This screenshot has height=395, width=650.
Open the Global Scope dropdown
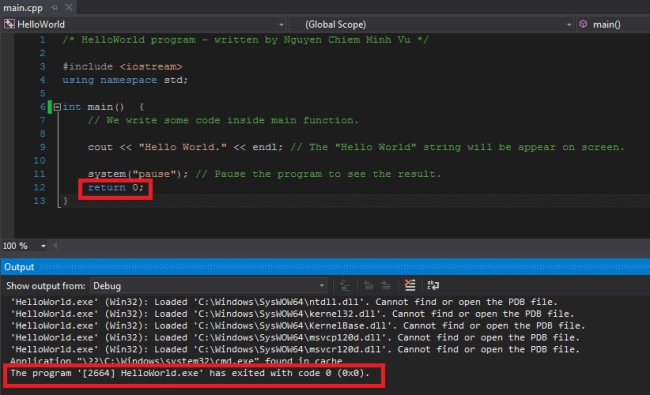pos(569,25)
